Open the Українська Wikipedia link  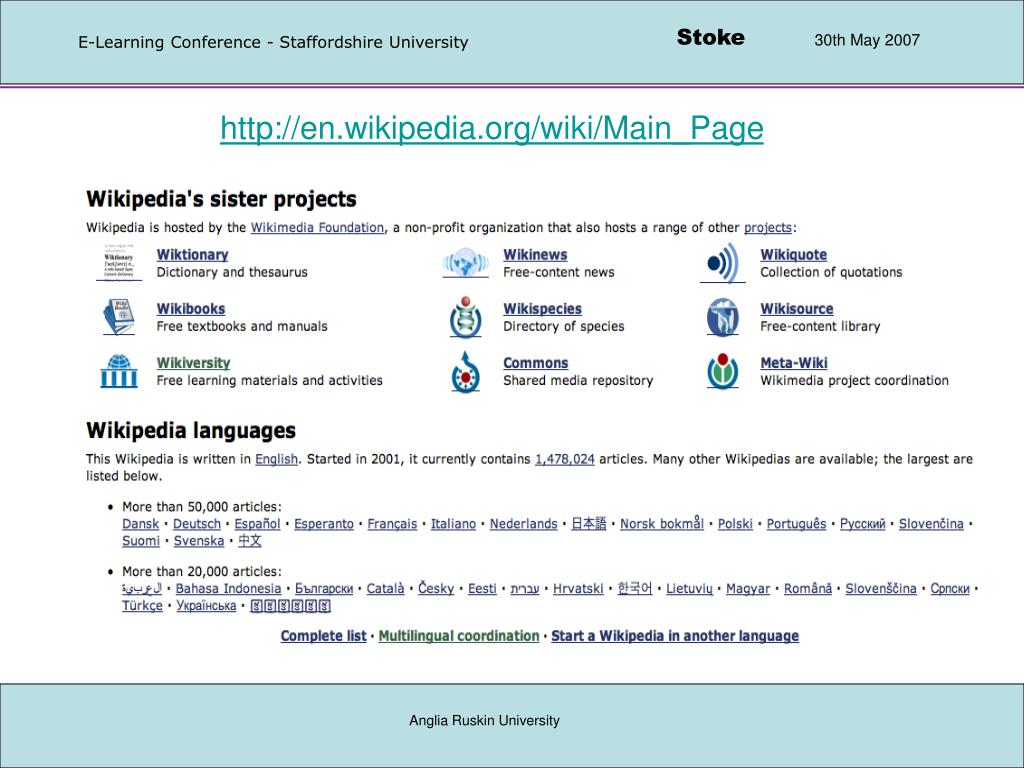[x=206, y=605]
